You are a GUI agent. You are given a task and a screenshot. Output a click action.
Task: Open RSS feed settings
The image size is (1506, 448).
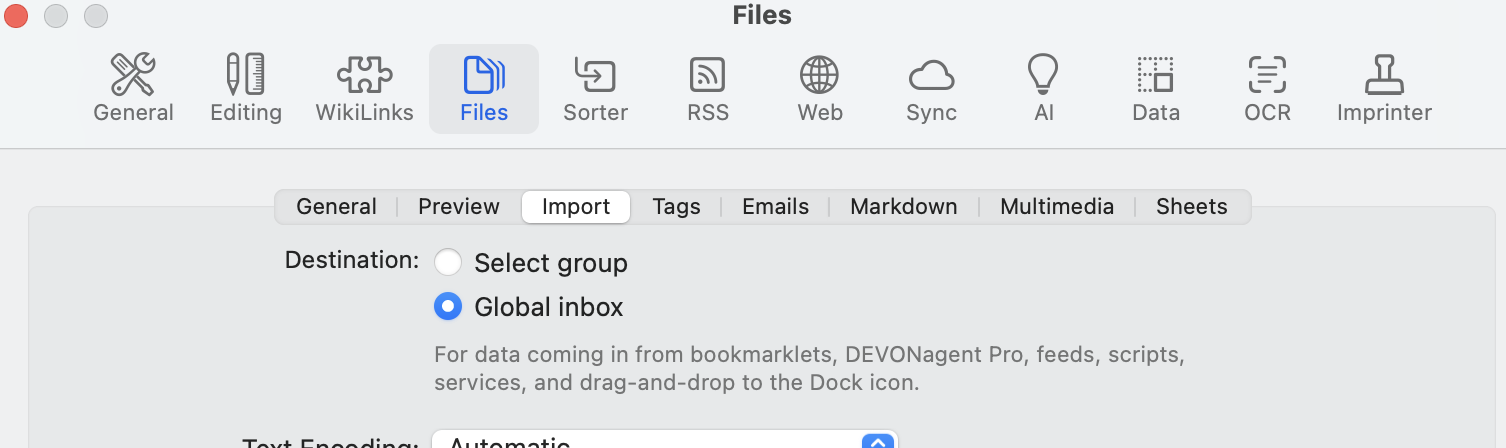coord(707,89)
